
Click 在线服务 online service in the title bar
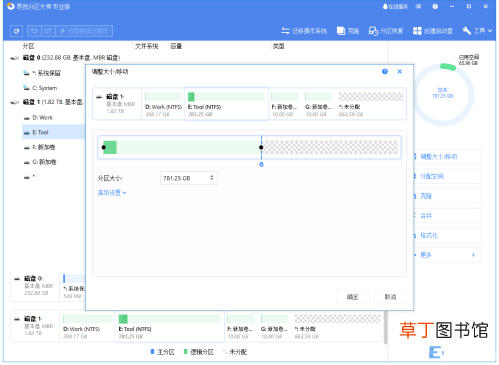click(395, 6)
